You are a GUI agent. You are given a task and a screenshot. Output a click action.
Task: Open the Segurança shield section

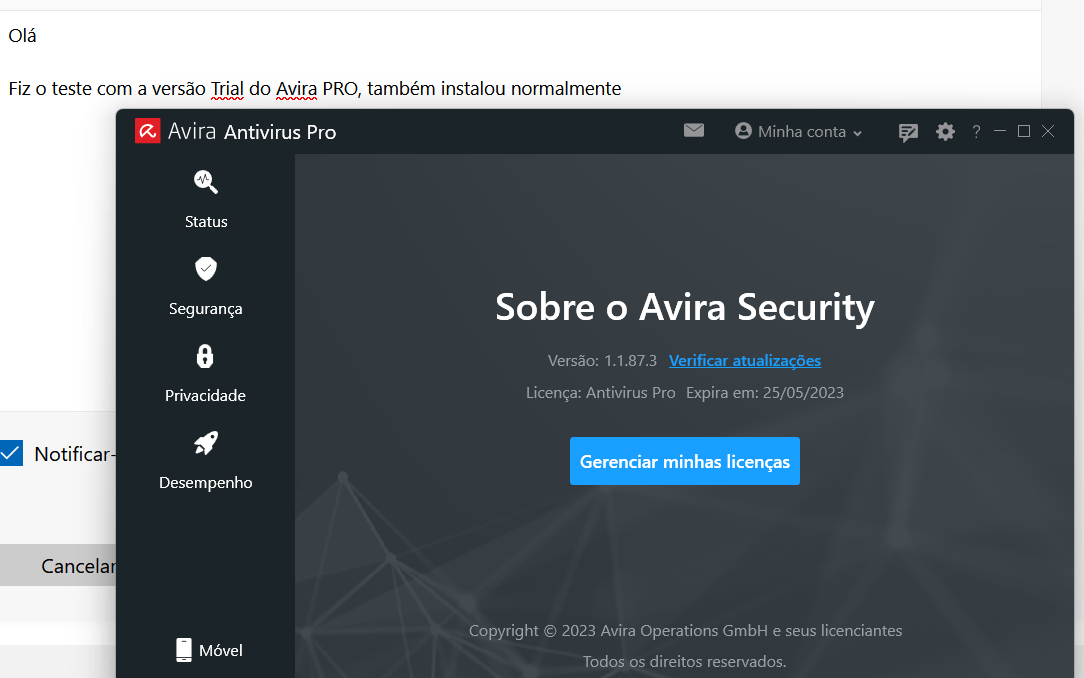click(206, 269)
